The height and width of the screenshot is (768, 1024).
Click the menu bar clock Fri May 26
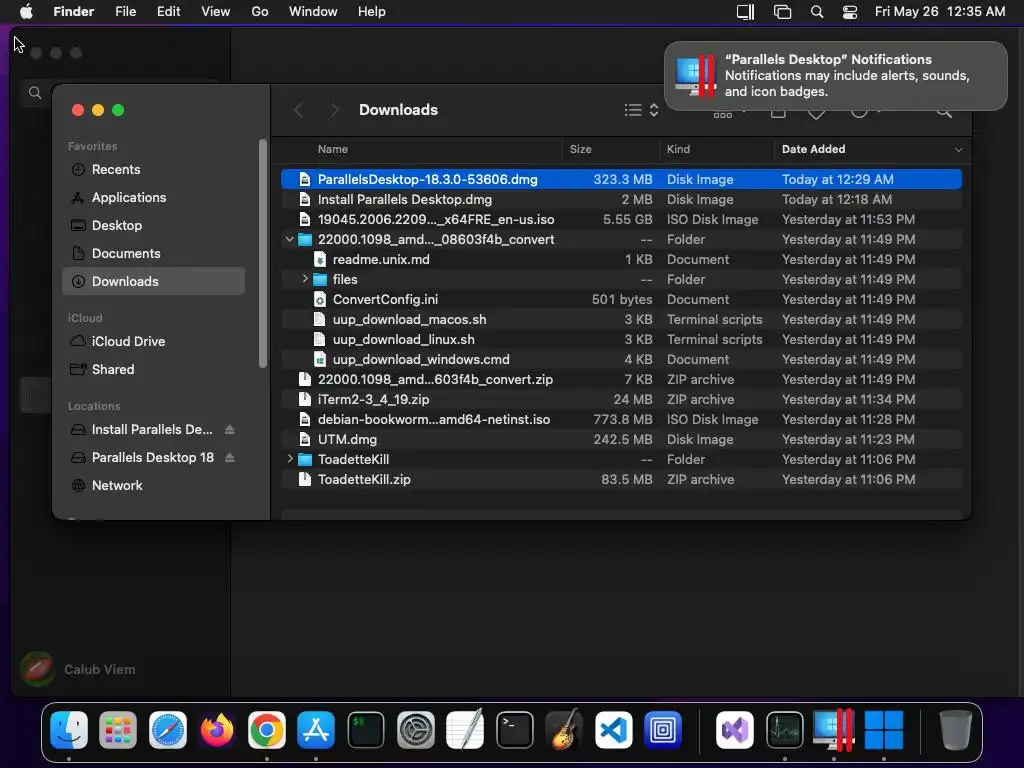tap(940, 12)
